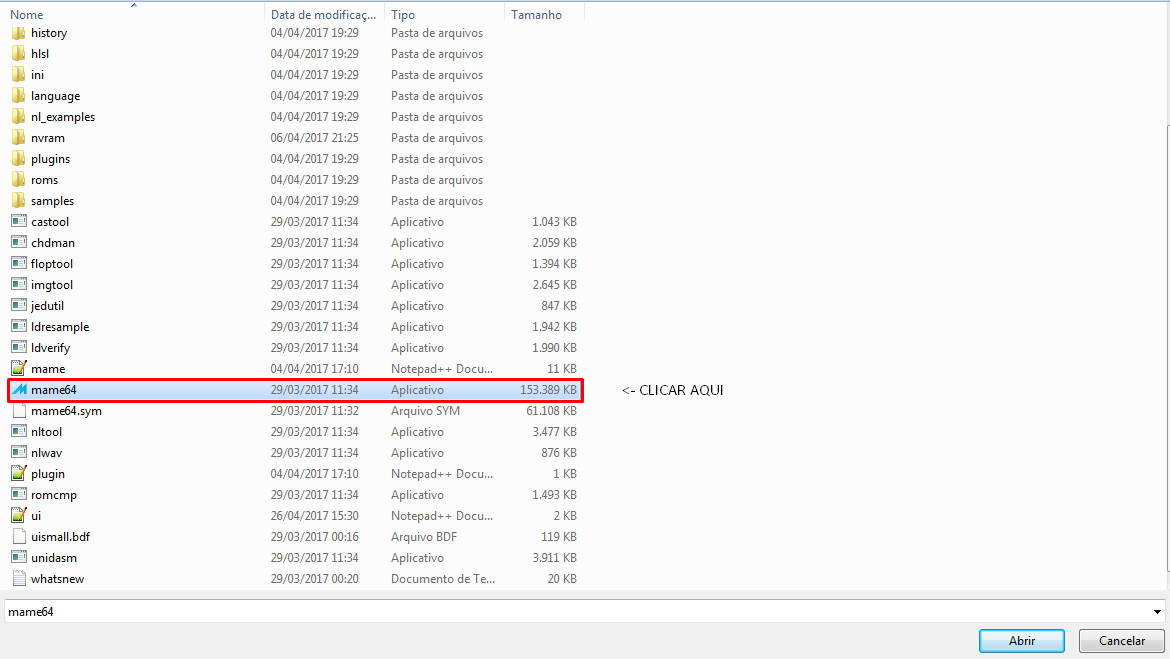Select the file name "ldresample"
The width and height of the screenshot is (1170, 659).
(x=60, y=327)
